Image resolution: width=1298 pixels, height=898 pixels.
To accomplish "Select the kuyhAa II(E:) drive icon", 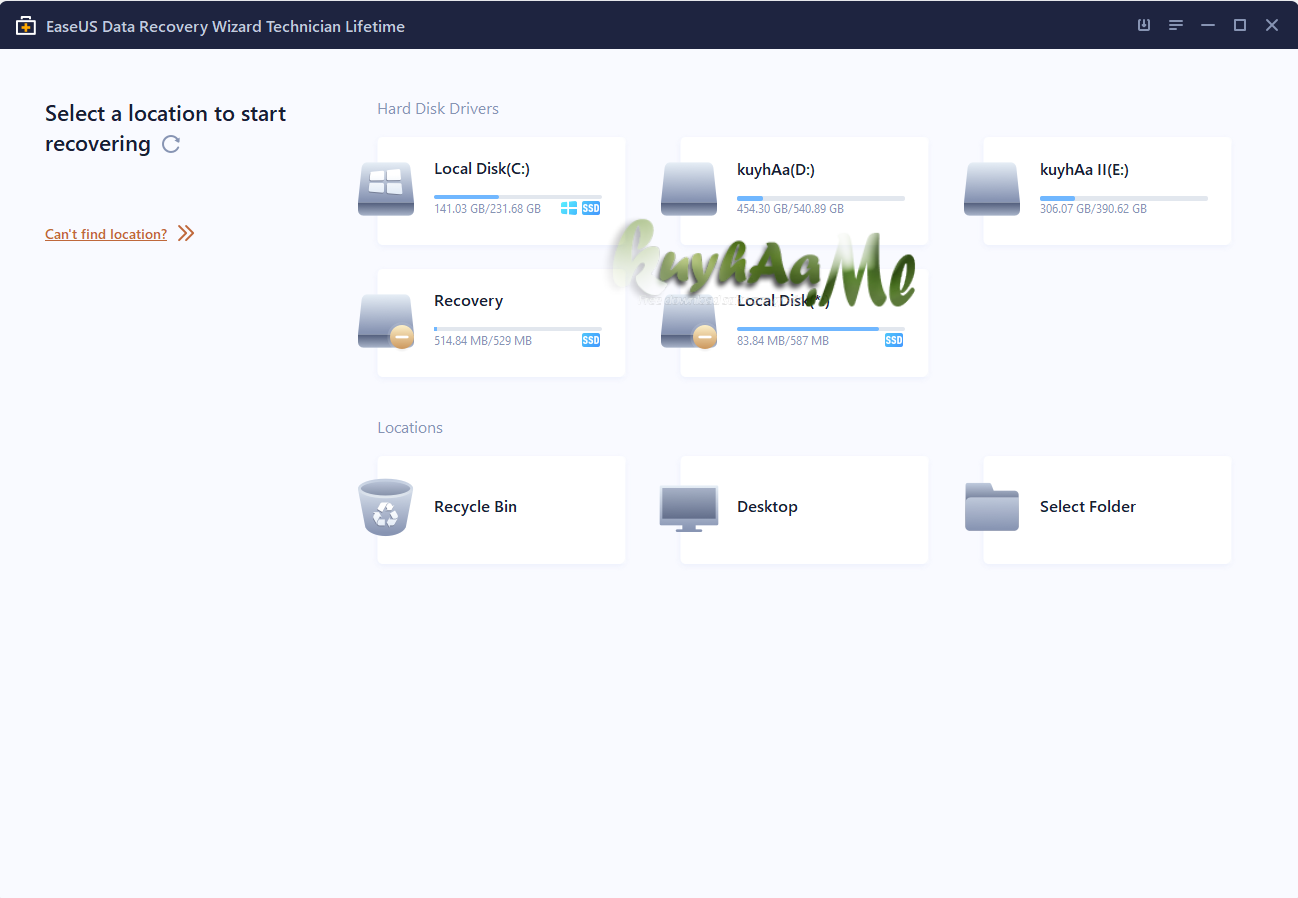I will pyautogui.click(x=992, y=190).
